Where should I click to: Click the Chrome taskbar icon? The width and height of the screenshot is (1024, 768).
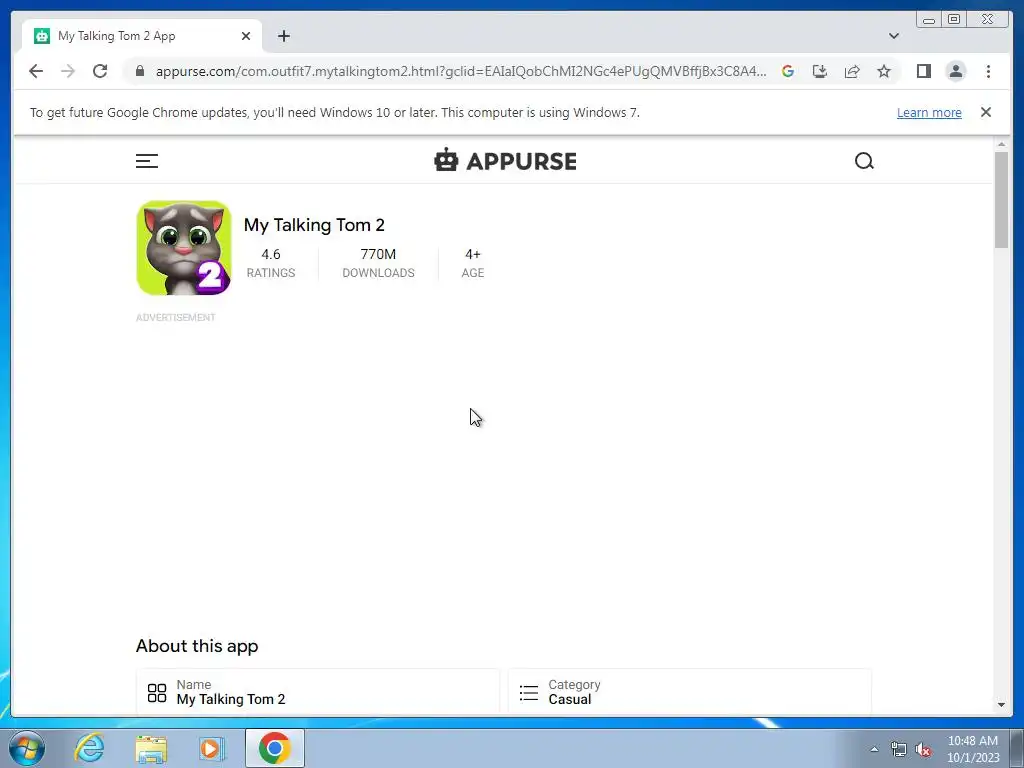pos(274,748)
